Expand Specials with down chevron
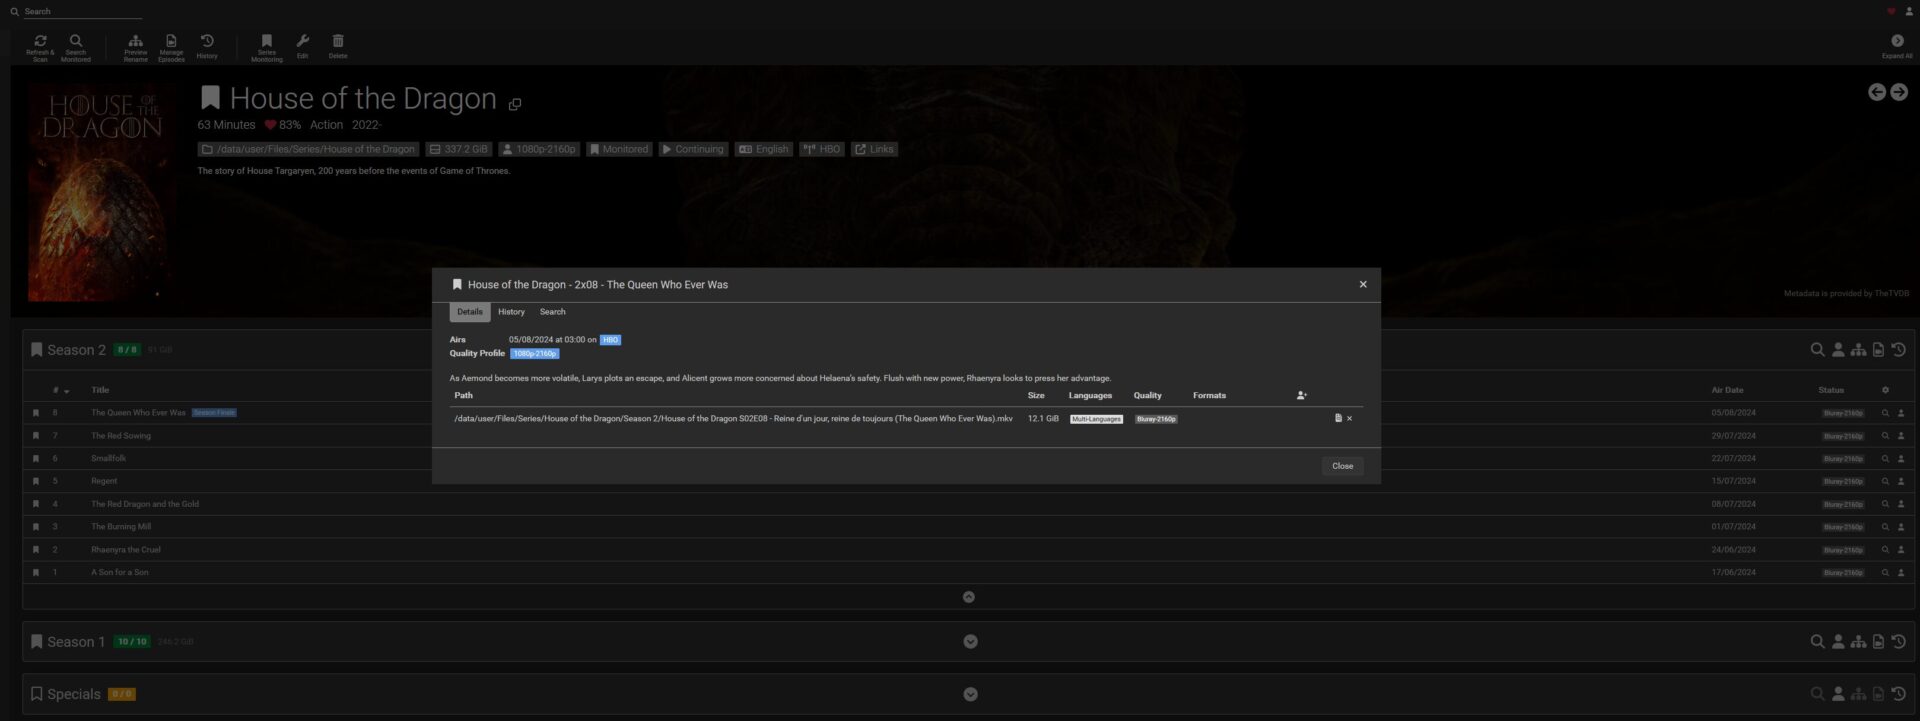This screenshot has height=721, width=1920. coord(970,694)
